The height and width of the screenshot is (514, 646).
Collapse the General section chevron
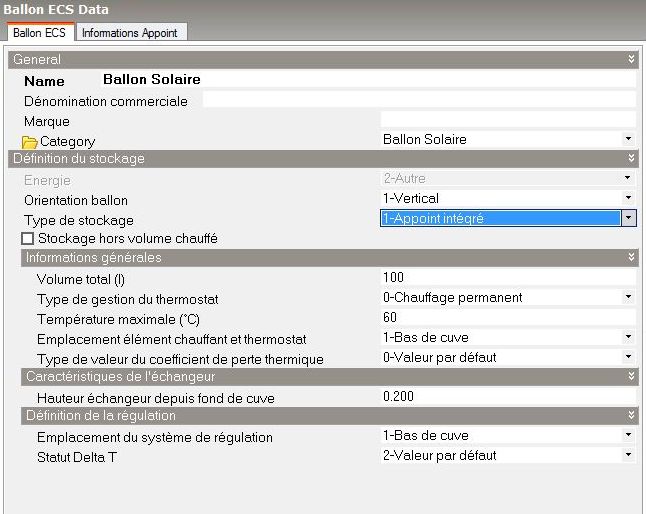pos(631,60)
